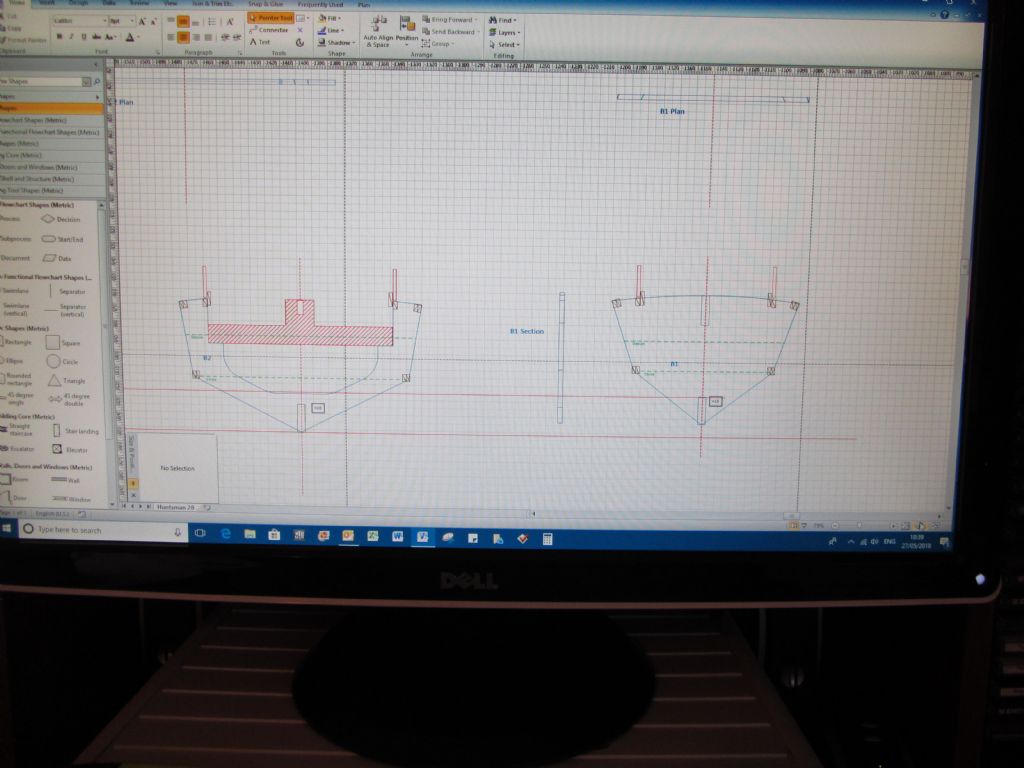Open the Fill color dropdown
Image resolution: width=1024 pixels, height=768 pixels.
tap(330, 18)
